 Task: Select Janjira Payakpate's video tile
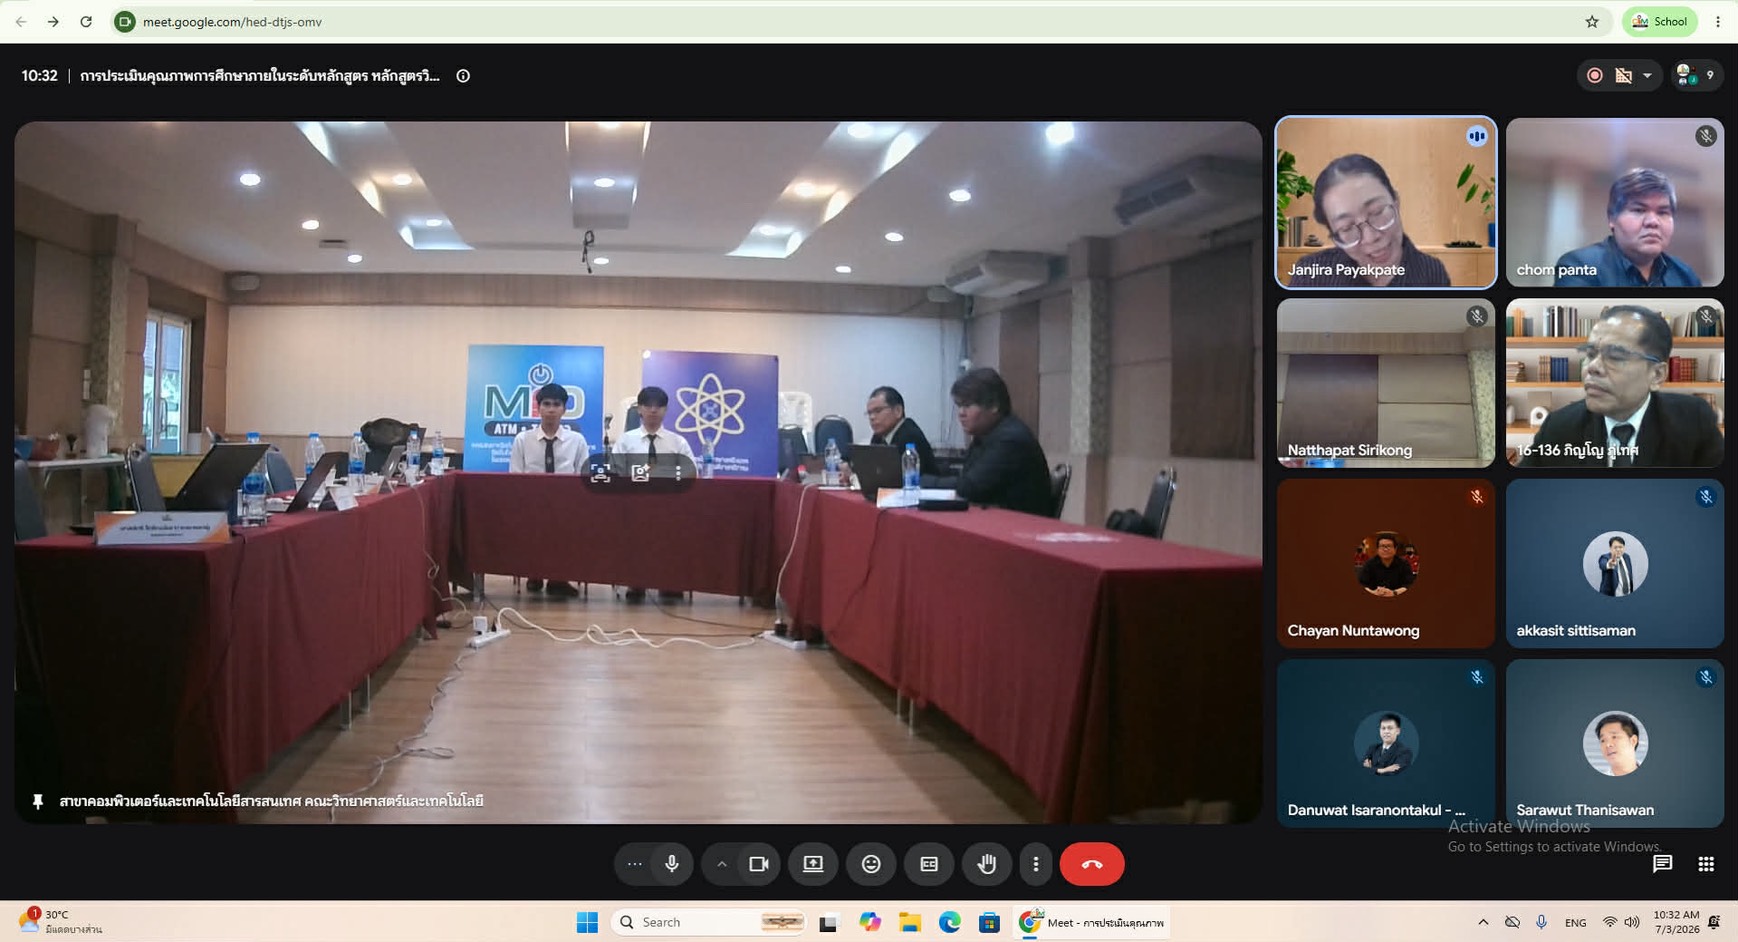[x=1386, y=203]
